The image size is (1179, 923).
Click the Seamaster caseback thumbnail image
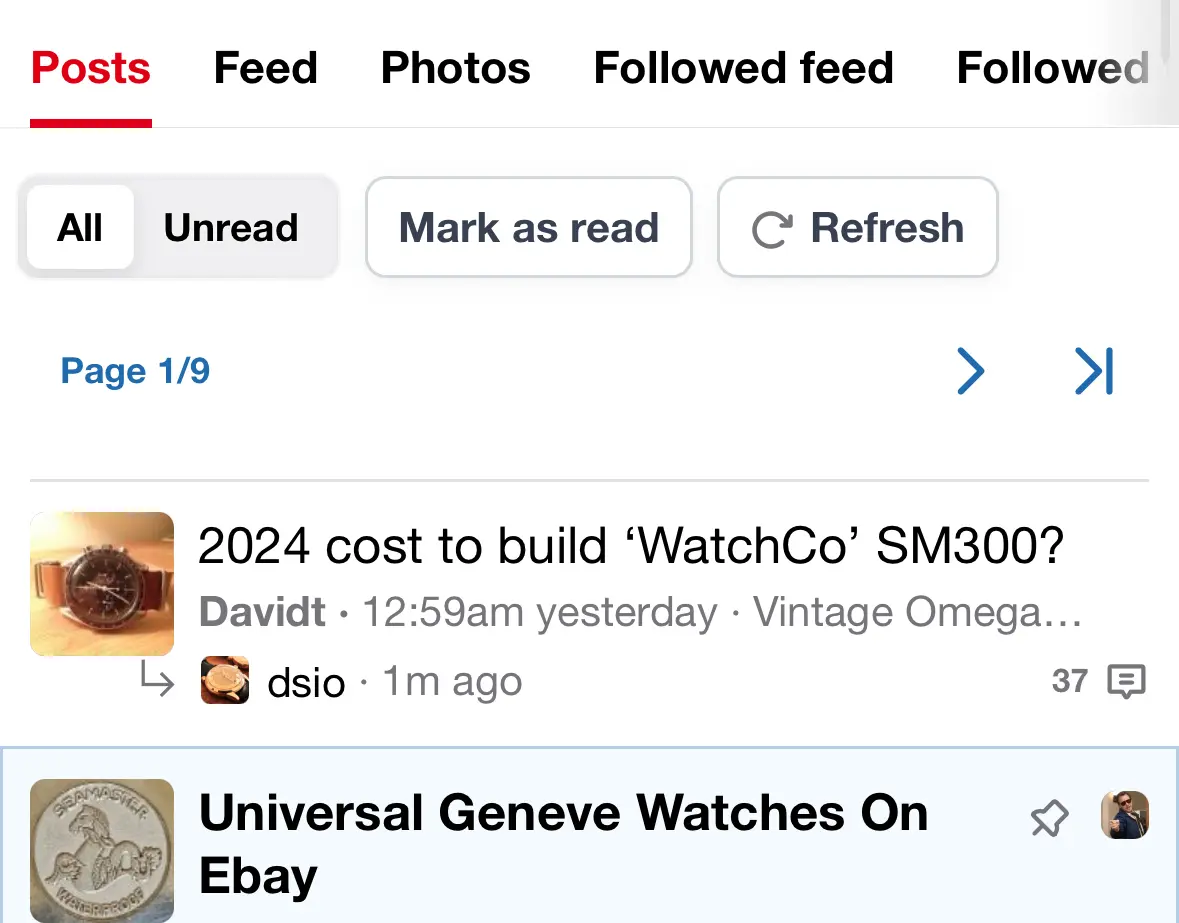(102, 850)
